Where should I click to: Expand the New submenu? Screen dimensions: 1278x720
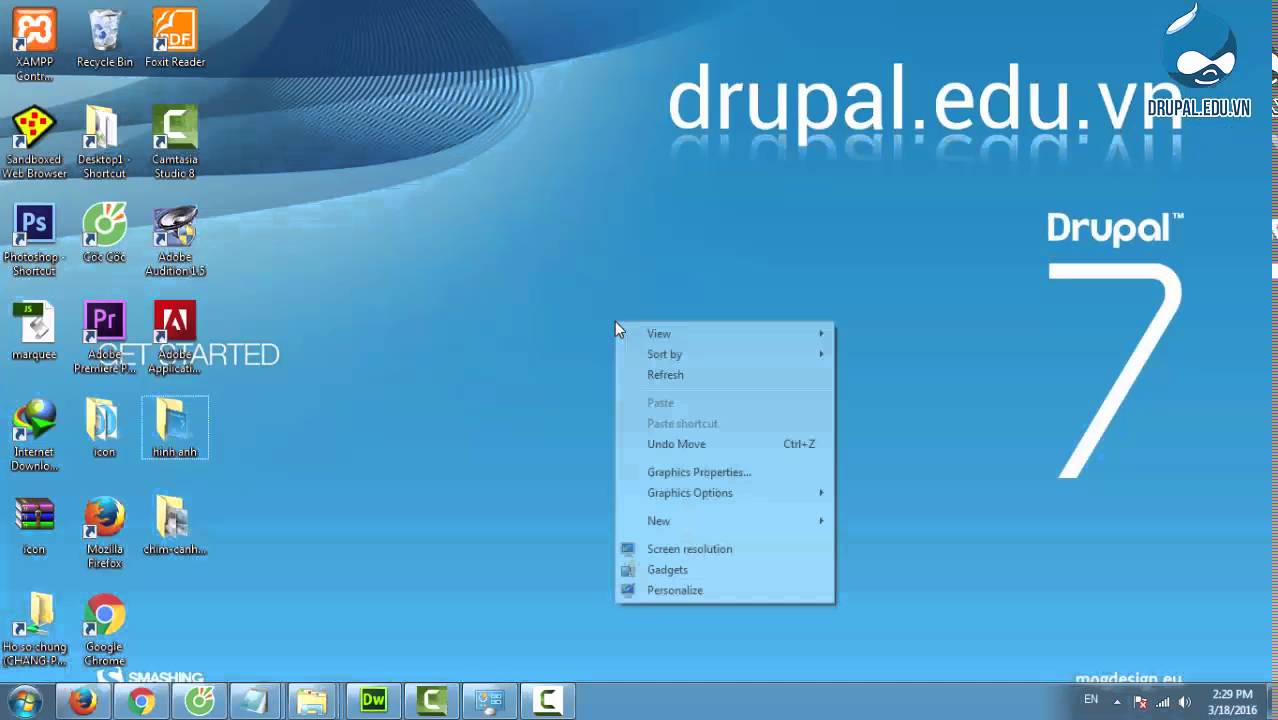(725, 521)
